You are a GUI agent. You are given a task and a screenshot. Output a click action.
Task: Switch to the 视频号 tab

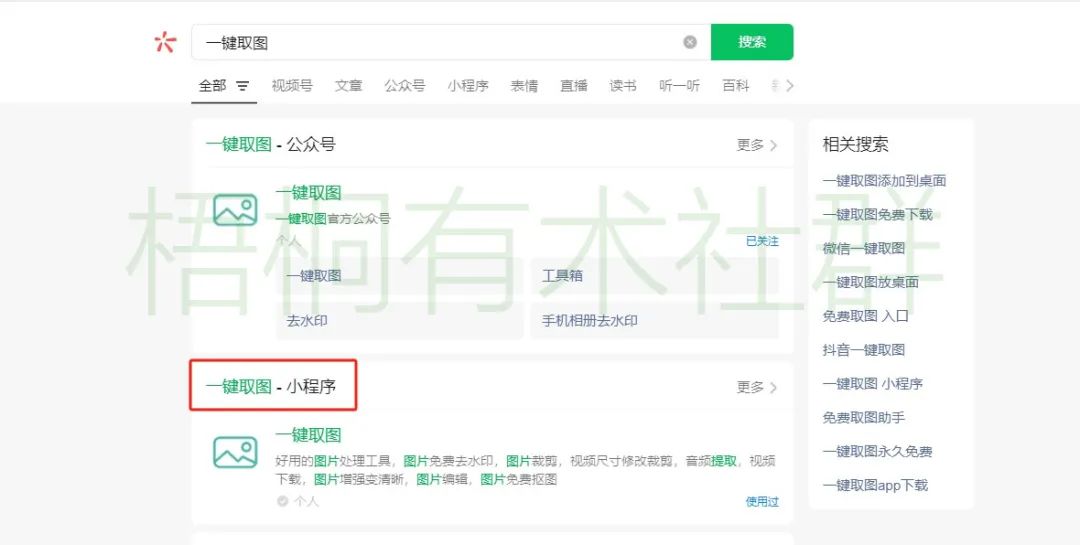[x=291, y=86]
